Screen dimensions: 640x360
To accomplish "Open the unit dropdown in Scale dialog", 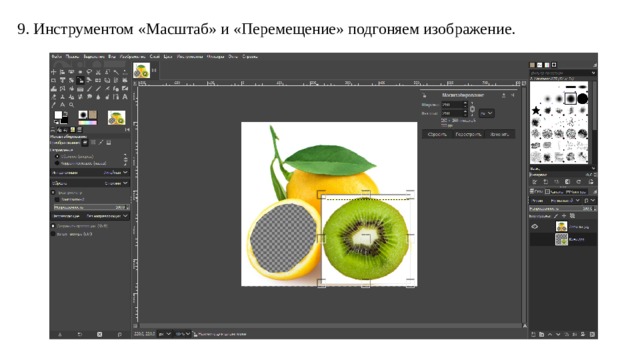I will (x=487, y=113).
